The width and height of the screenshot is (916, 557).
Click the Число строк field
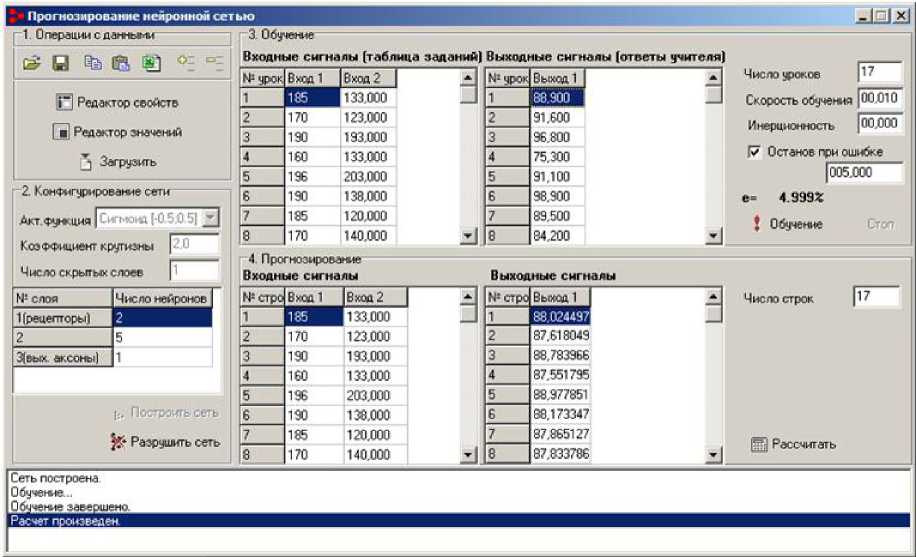pos(876,296)
